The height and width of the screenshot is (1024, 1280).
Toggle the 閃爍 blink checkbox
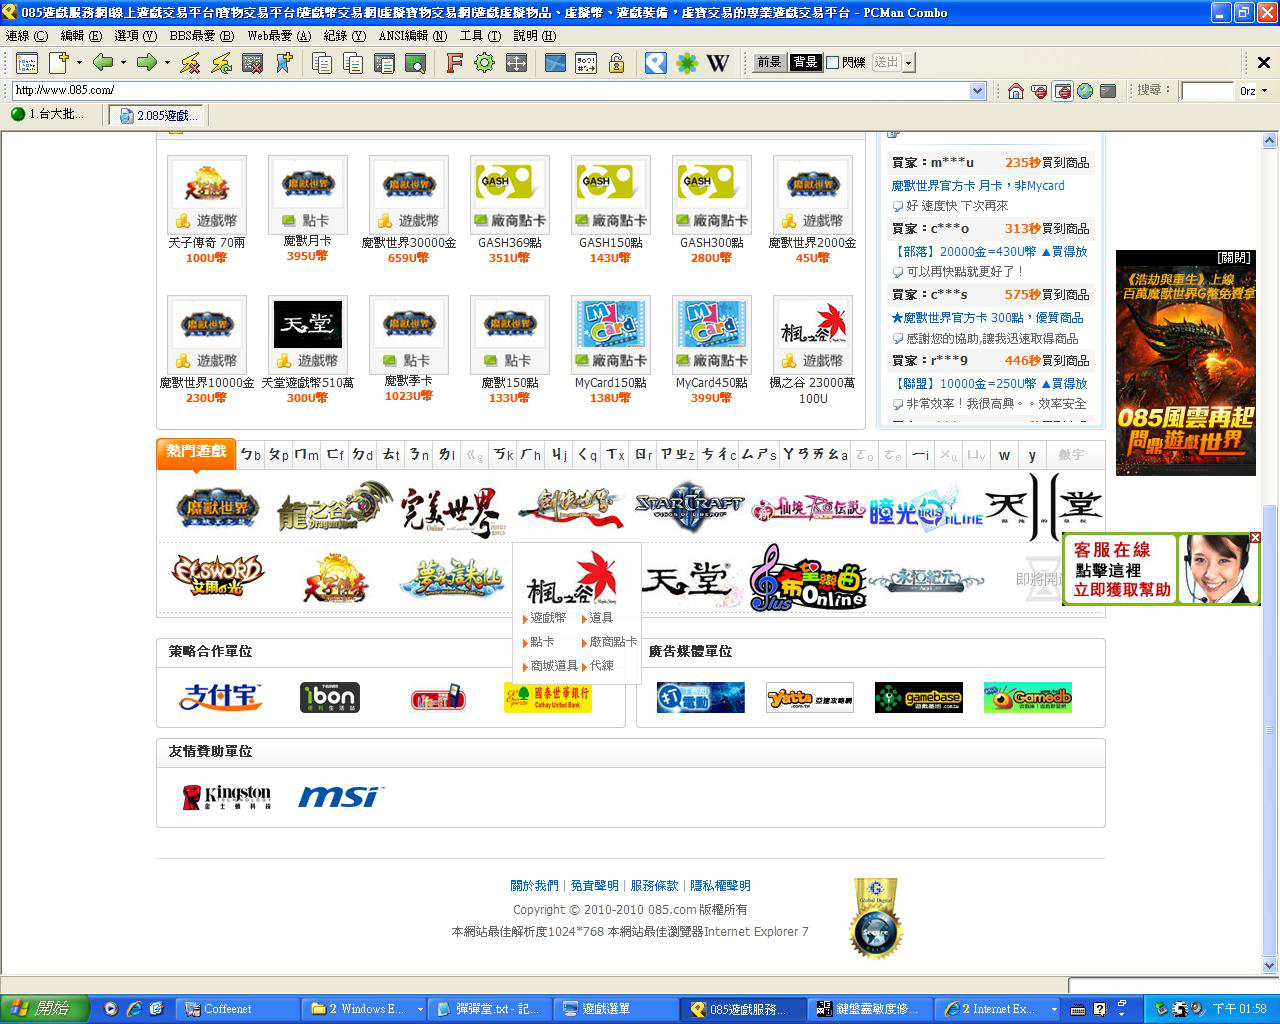coord(832,63)
